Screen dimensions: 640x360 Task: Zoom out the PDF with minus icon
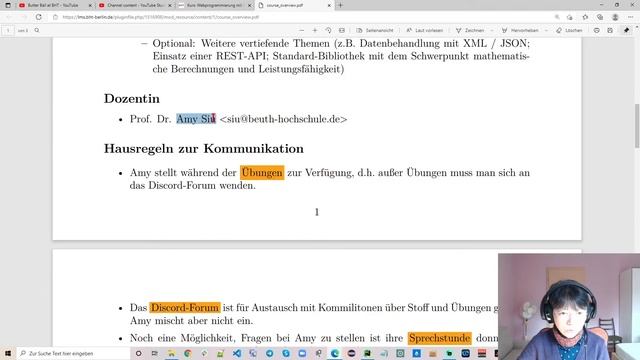(x=302, y=30)
